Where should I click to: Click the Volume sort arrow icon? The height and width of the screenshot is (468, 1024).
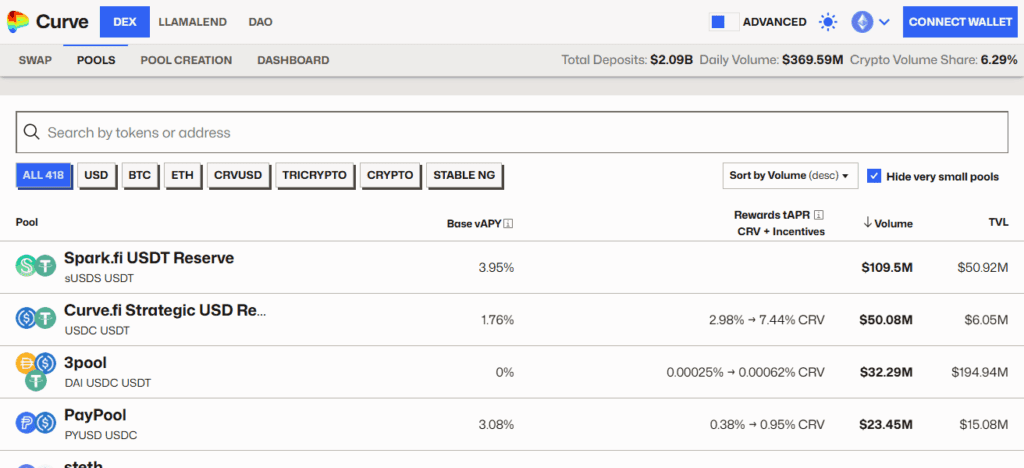point(867,223)
